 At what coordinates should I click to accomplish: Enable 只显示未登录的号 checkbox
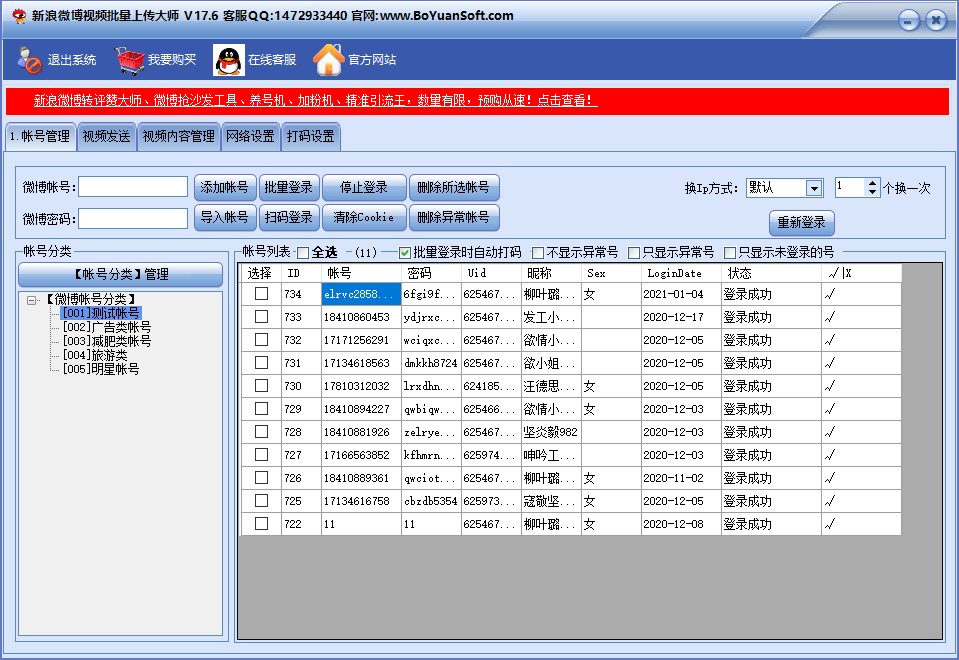tap(730, 253)
